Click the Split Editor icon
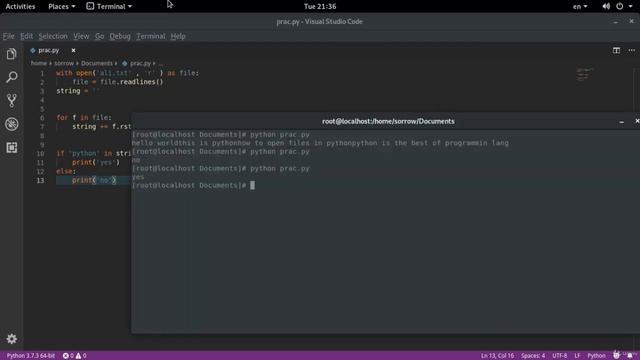Viewport: 640px width, 360px height. pyautogui.click(x=616, y=50)
